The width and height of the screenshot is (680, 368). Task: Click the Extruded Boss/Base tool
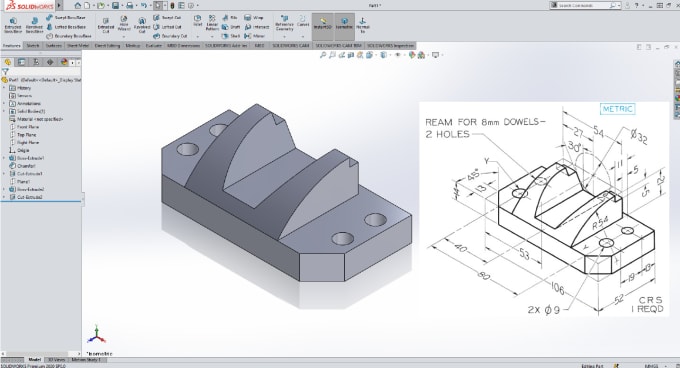click(x=13, y=26)
